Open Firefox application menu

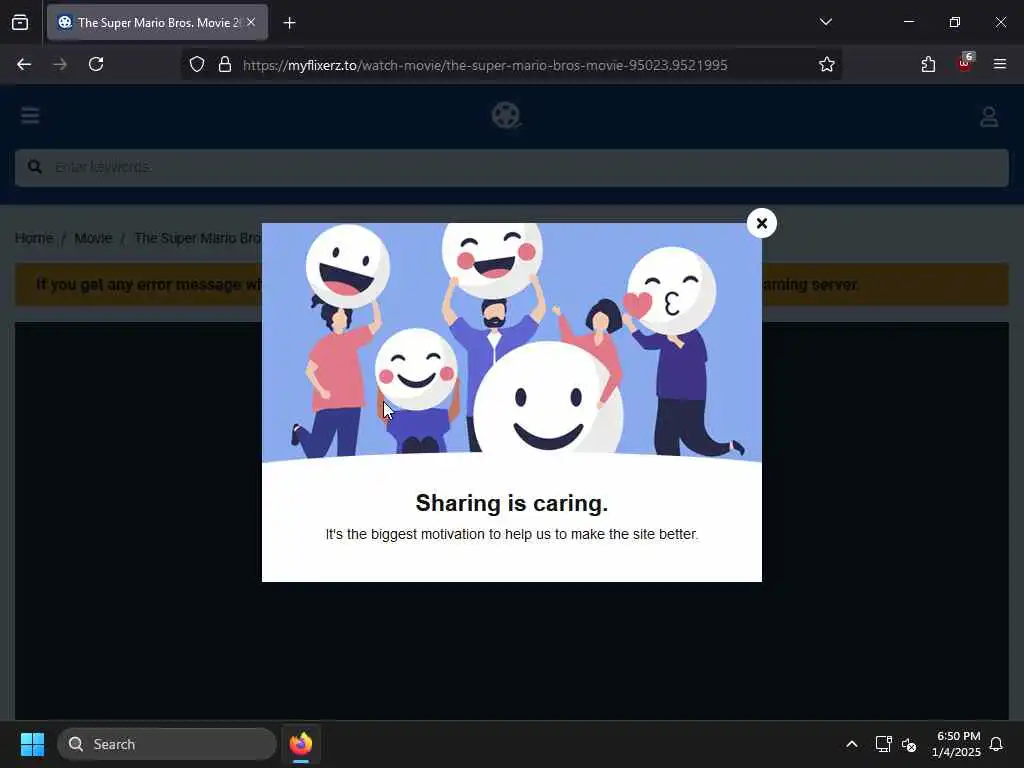click(x=999, y=64)
